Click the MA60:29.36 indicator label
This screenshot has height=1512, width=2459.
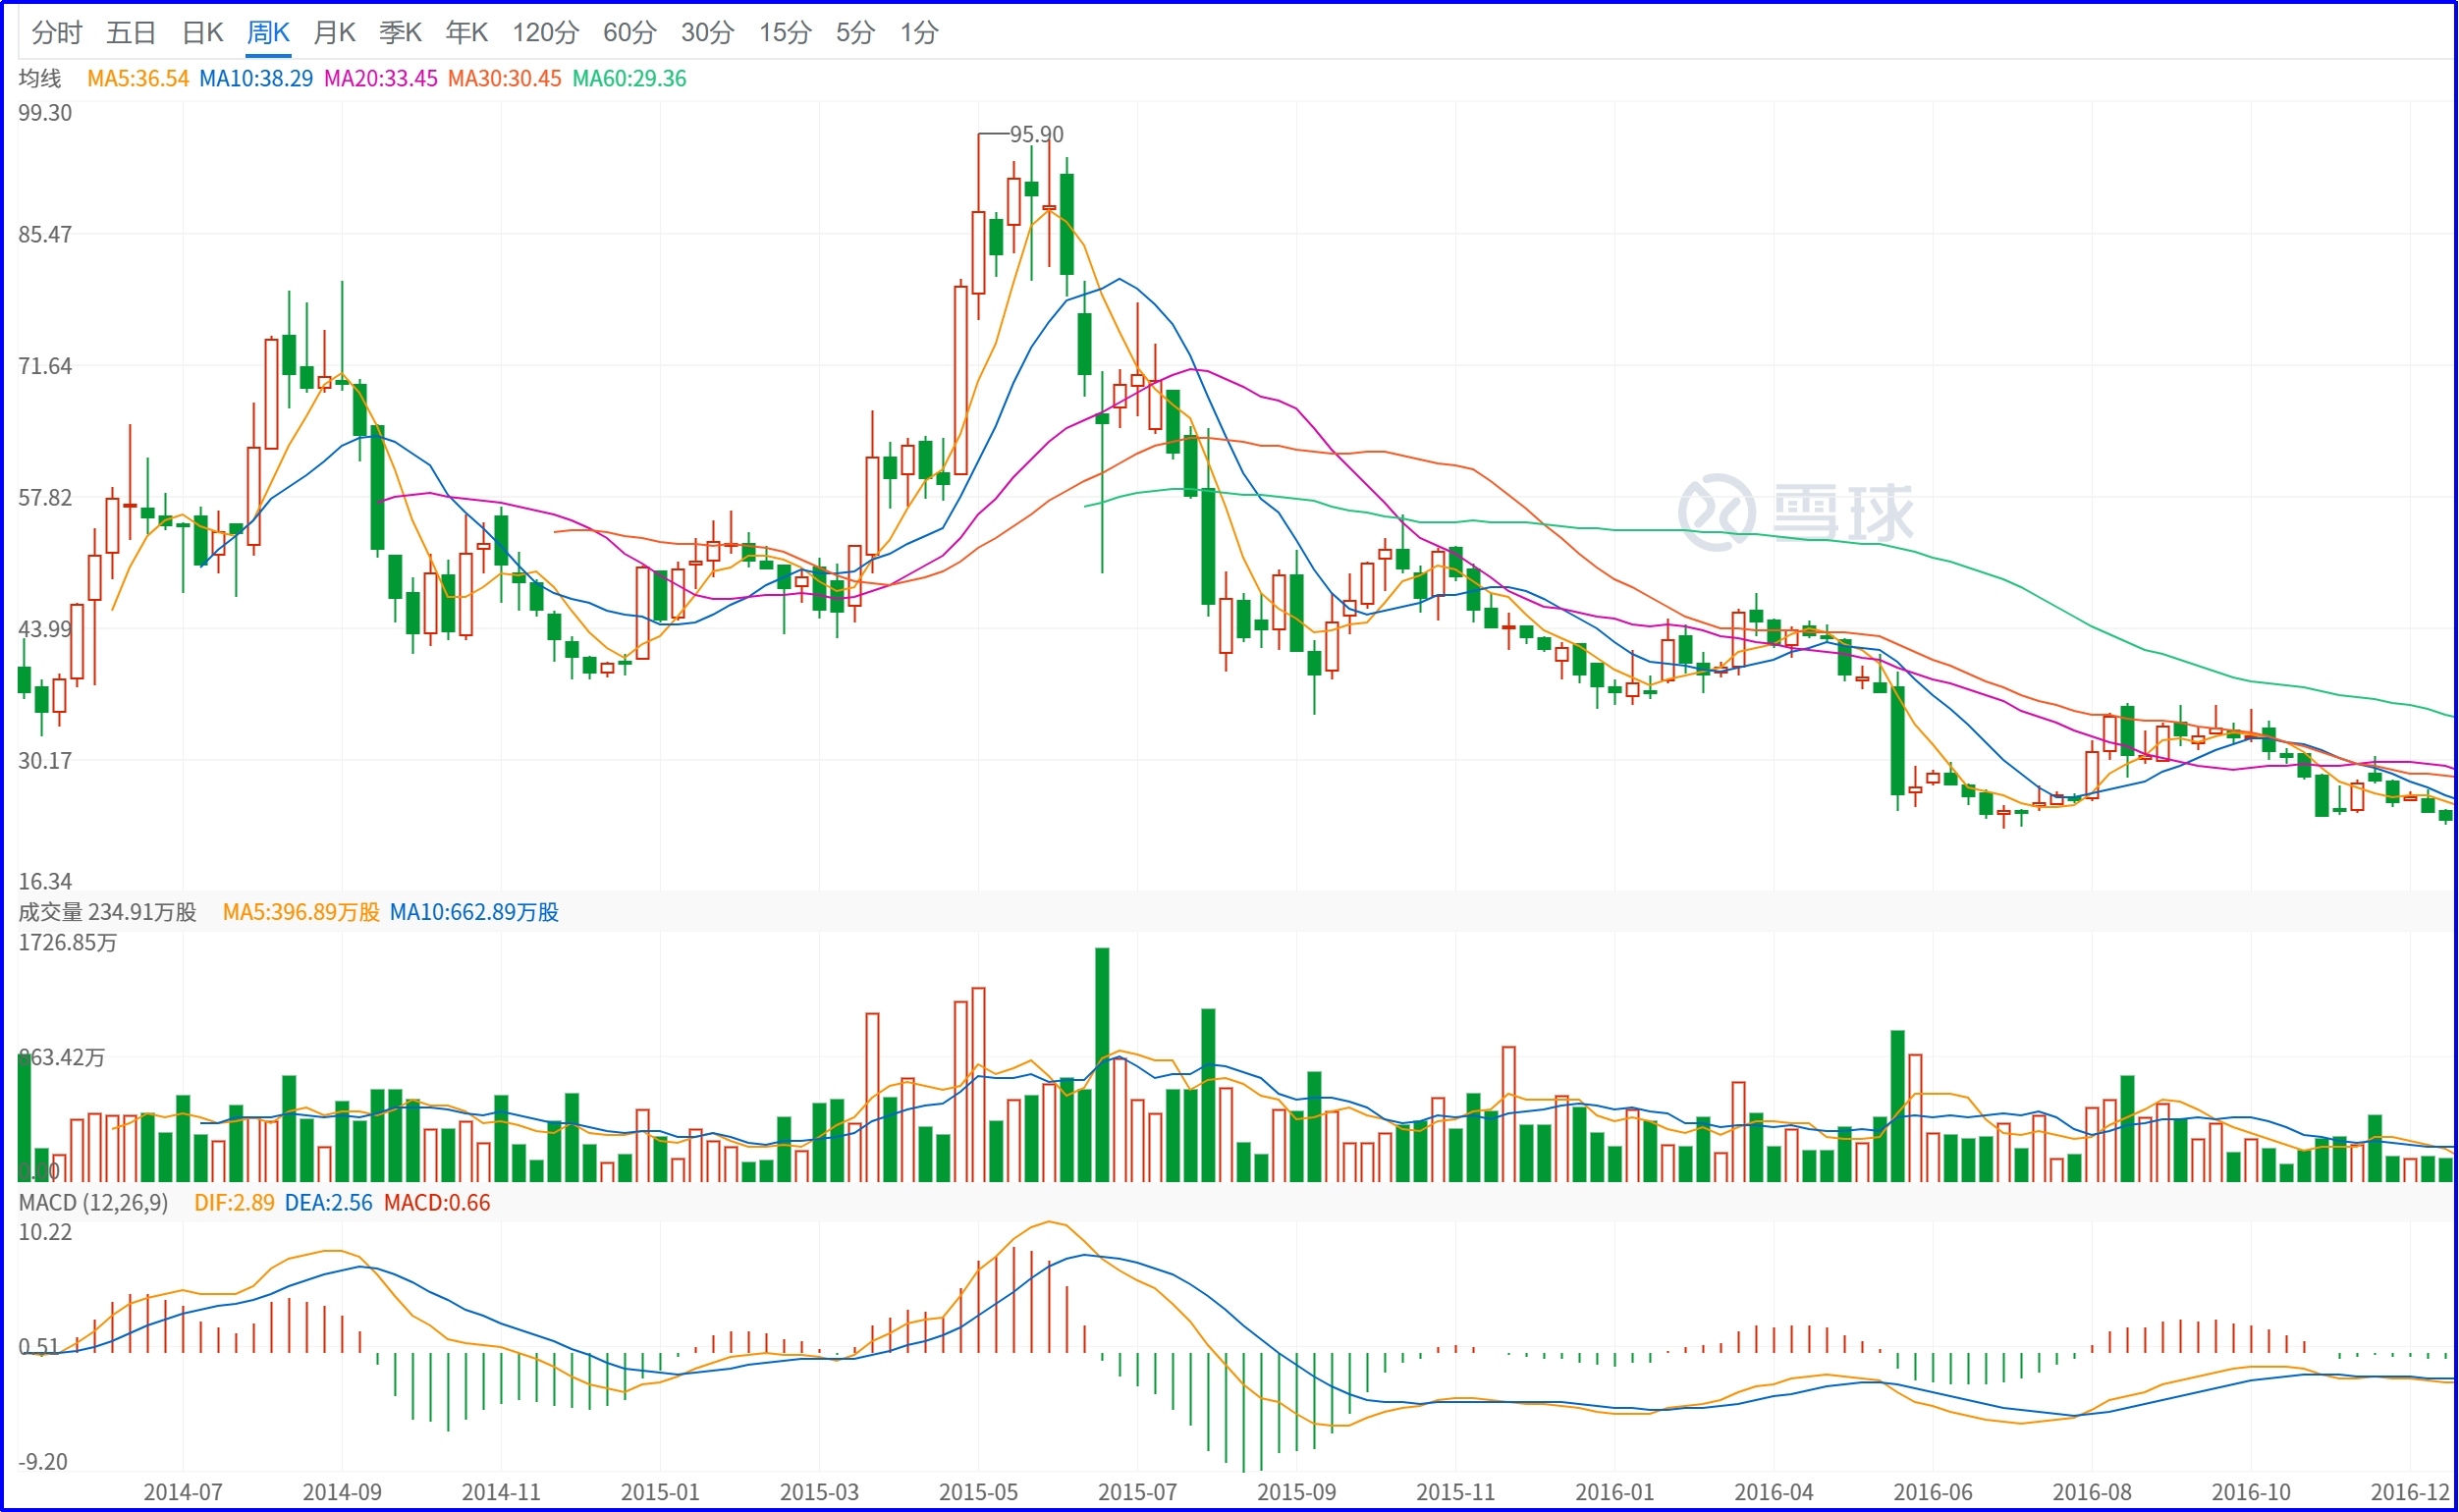(629, 79)
